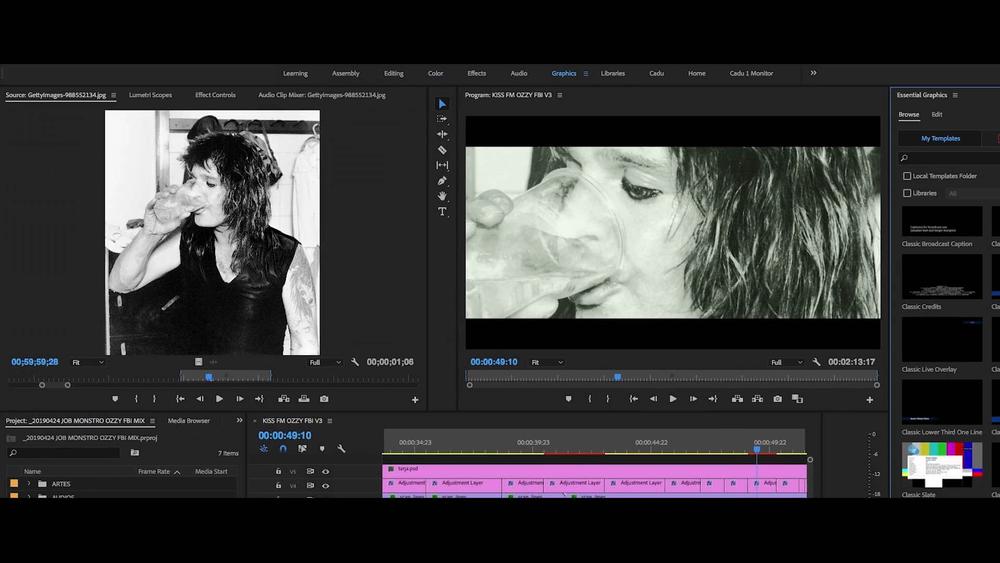Open Lumetri Scopes tab

click(151, 95)
